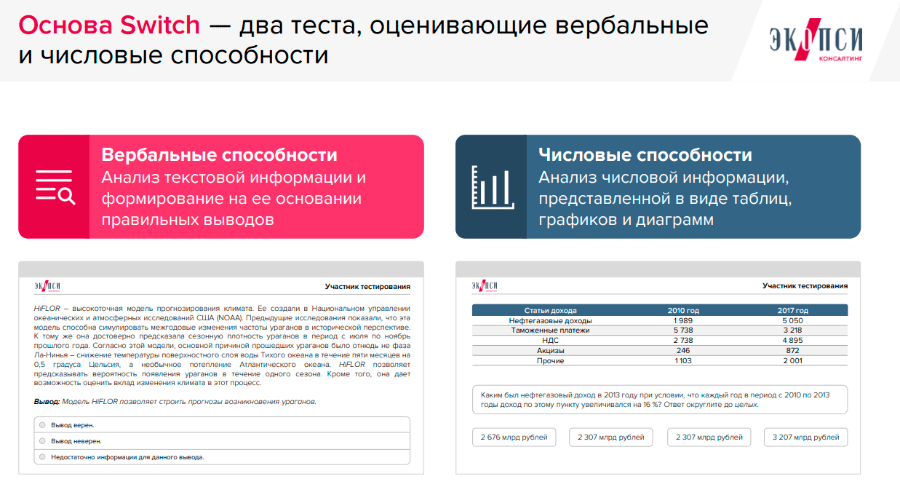
Task: Click the 'Прочие' table row label
Action: (x=550, y=361)
